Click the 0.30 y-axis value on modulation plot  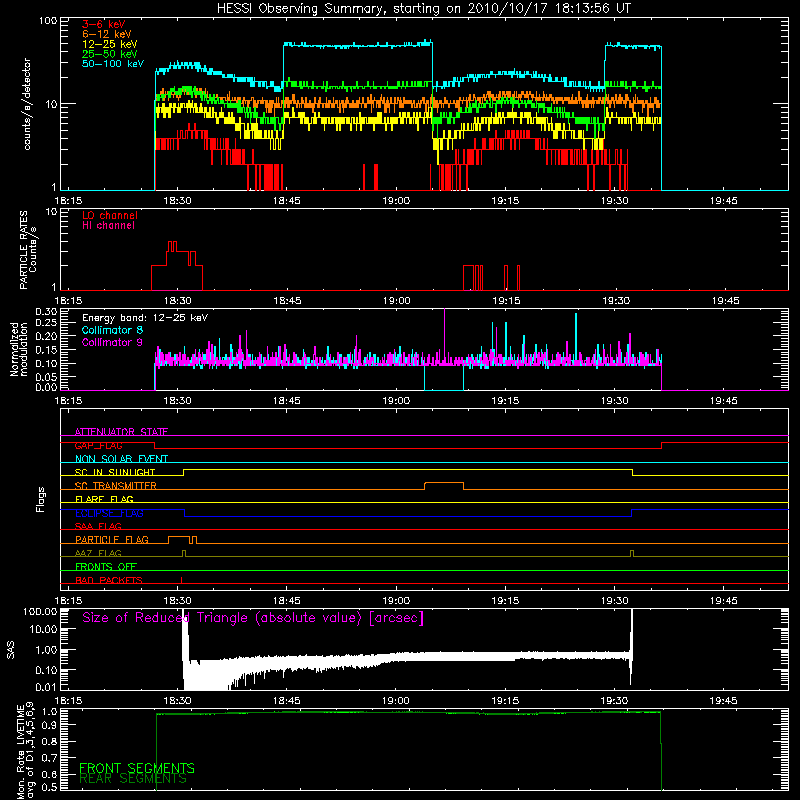pos(46,311)
